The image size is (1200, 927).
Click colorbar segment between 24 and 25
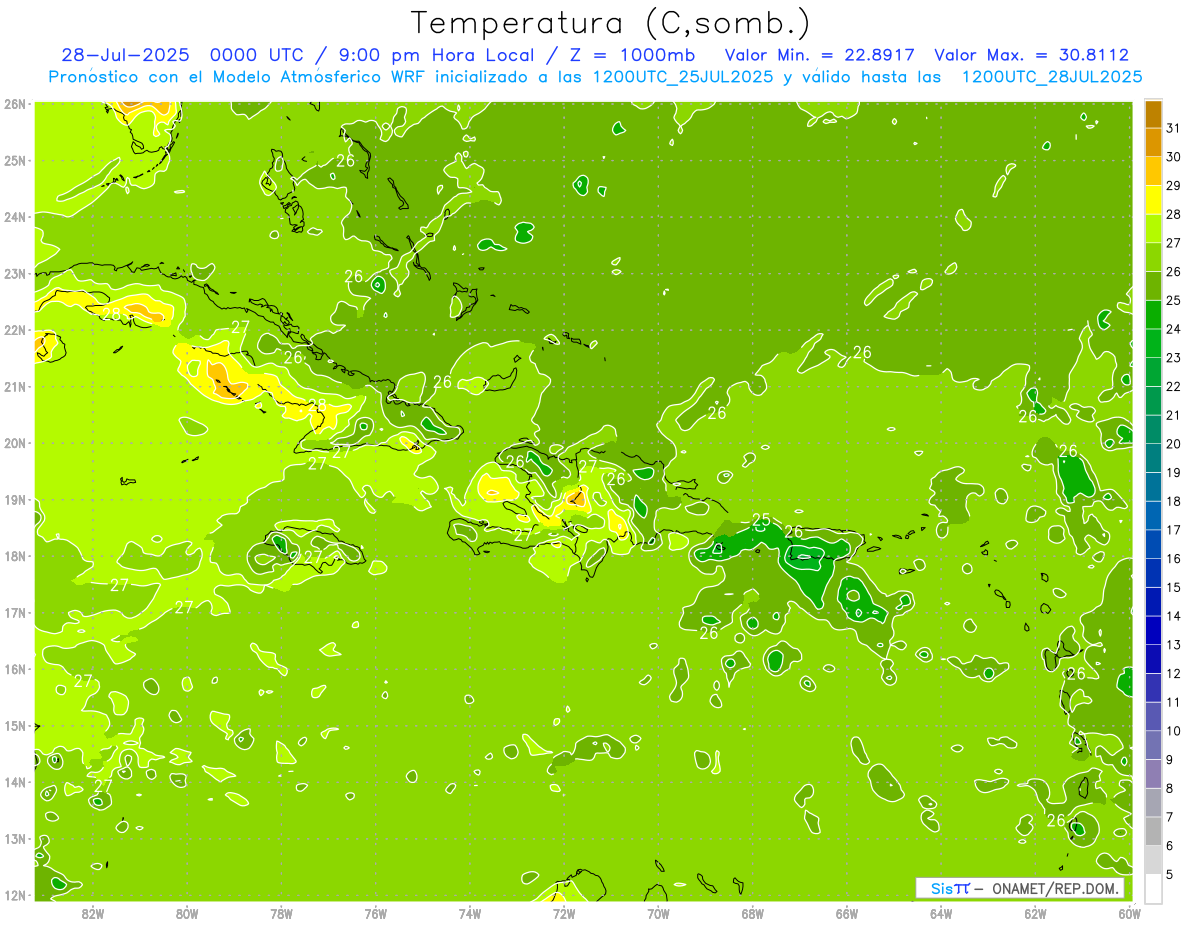click(1153, 315)
